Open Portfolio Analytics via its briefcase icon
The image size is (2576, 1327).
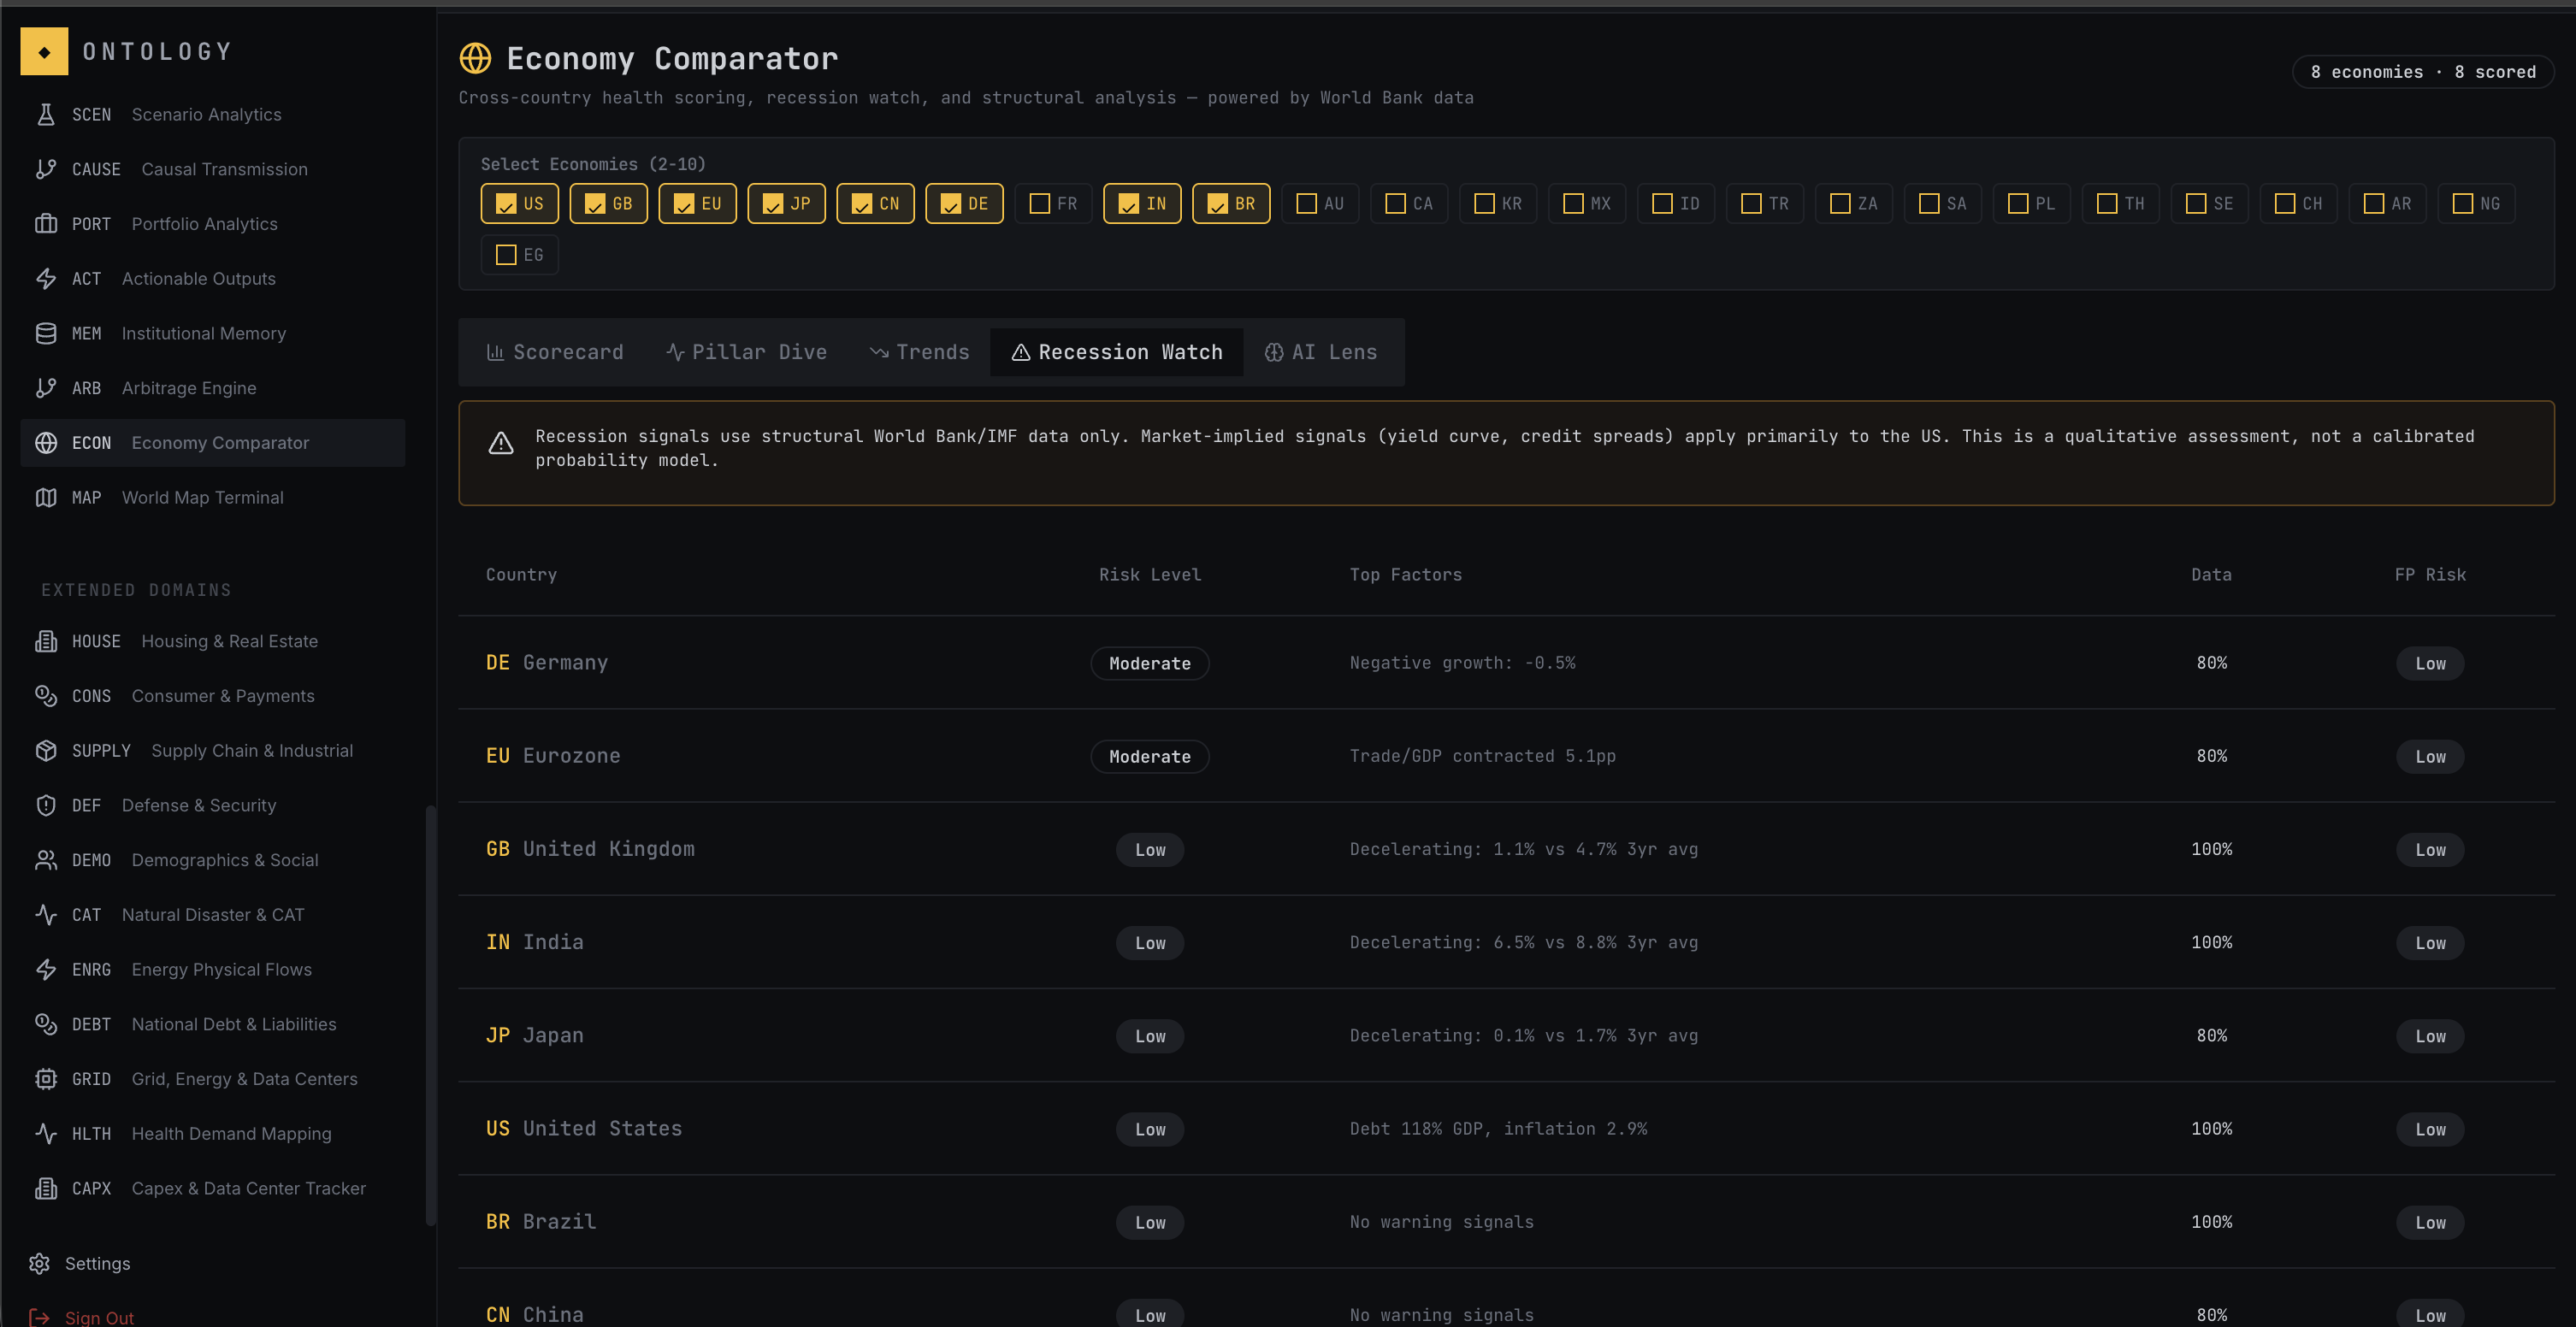coord(47,223)
